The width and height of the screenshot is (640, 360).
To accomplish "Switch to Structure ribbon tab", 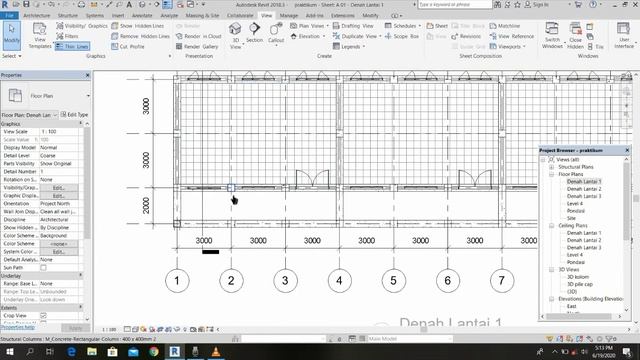I will pos(68,16).
